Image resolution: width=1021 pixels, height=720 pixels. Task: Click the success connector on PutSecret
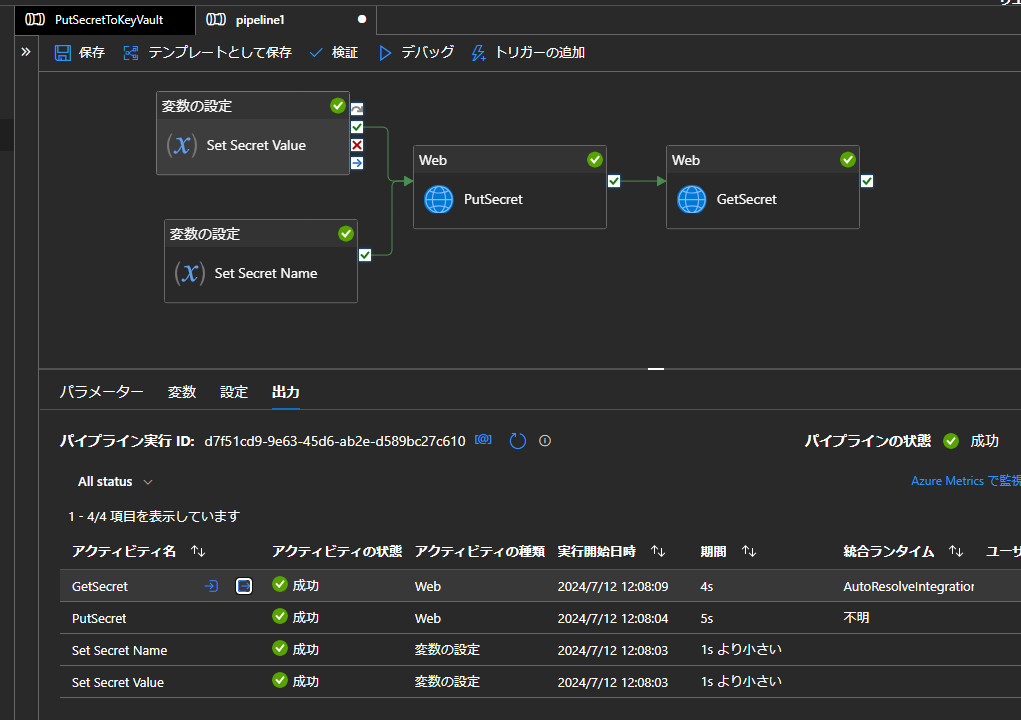(x=614, y=181)
